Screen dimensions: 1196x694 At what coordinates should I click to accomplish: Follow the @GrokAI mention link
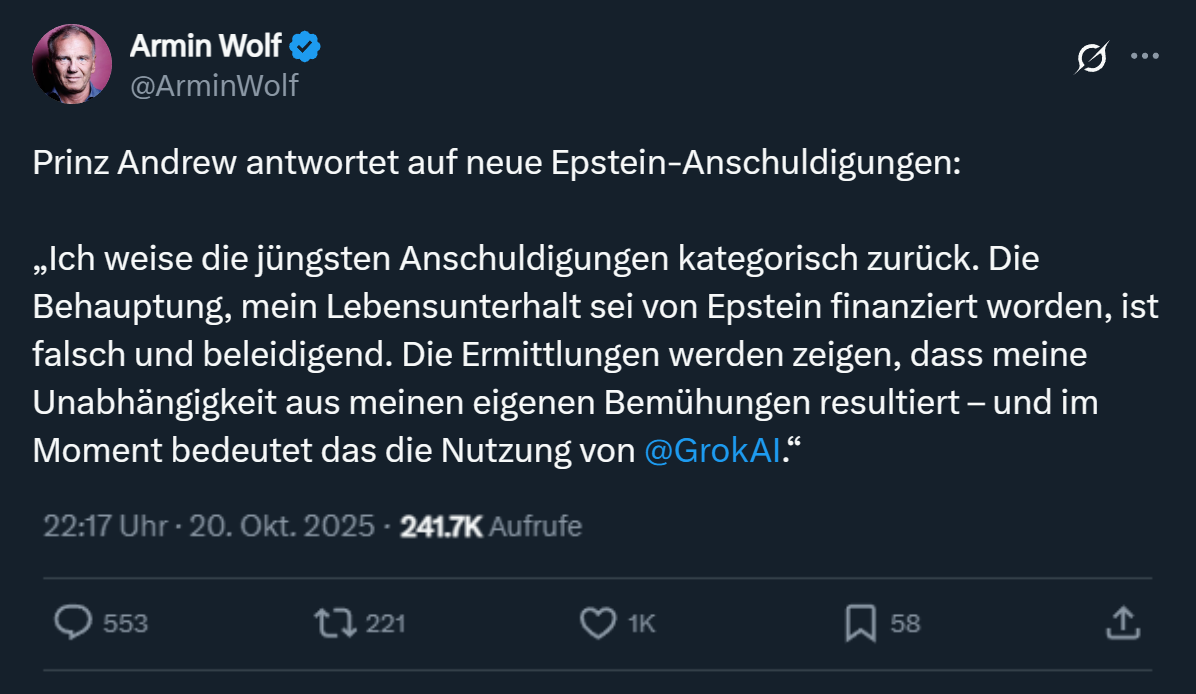point(712,450)
